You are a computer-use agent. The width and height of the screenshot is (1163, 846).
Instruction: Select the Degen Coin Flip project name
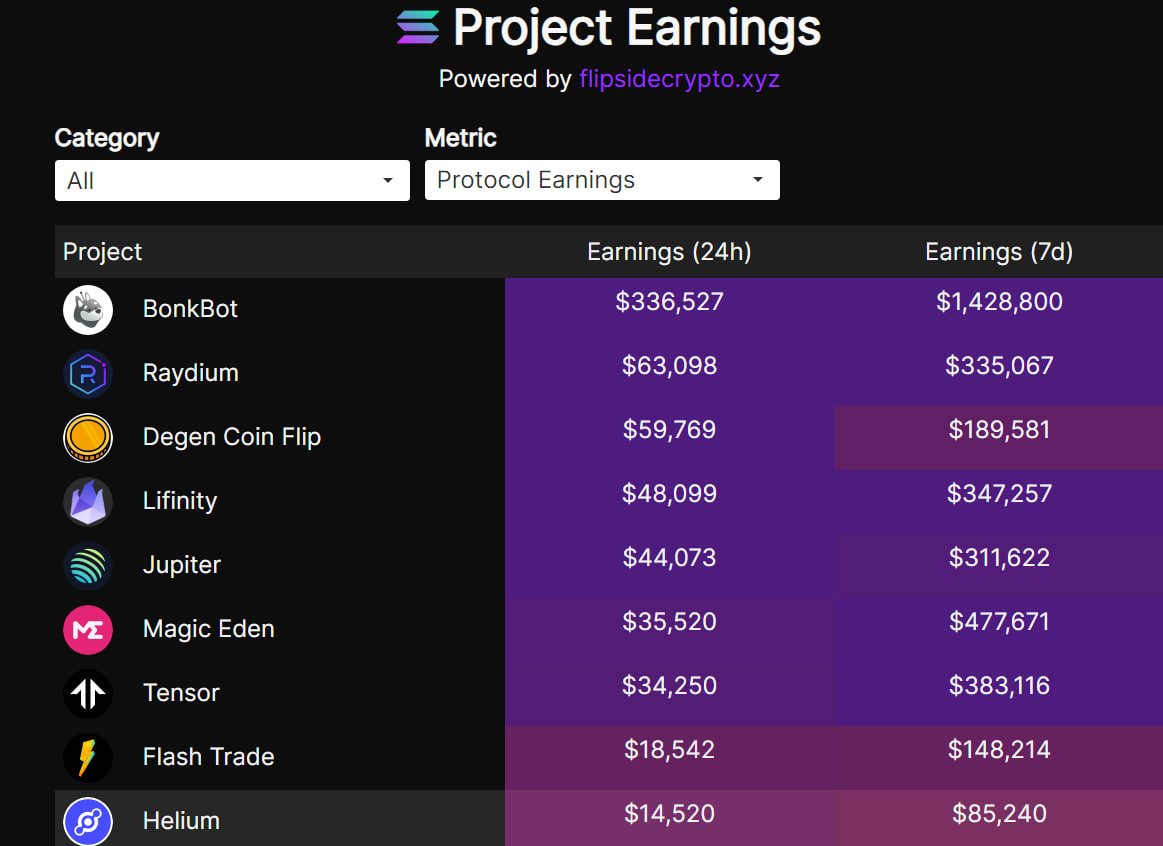231,437
